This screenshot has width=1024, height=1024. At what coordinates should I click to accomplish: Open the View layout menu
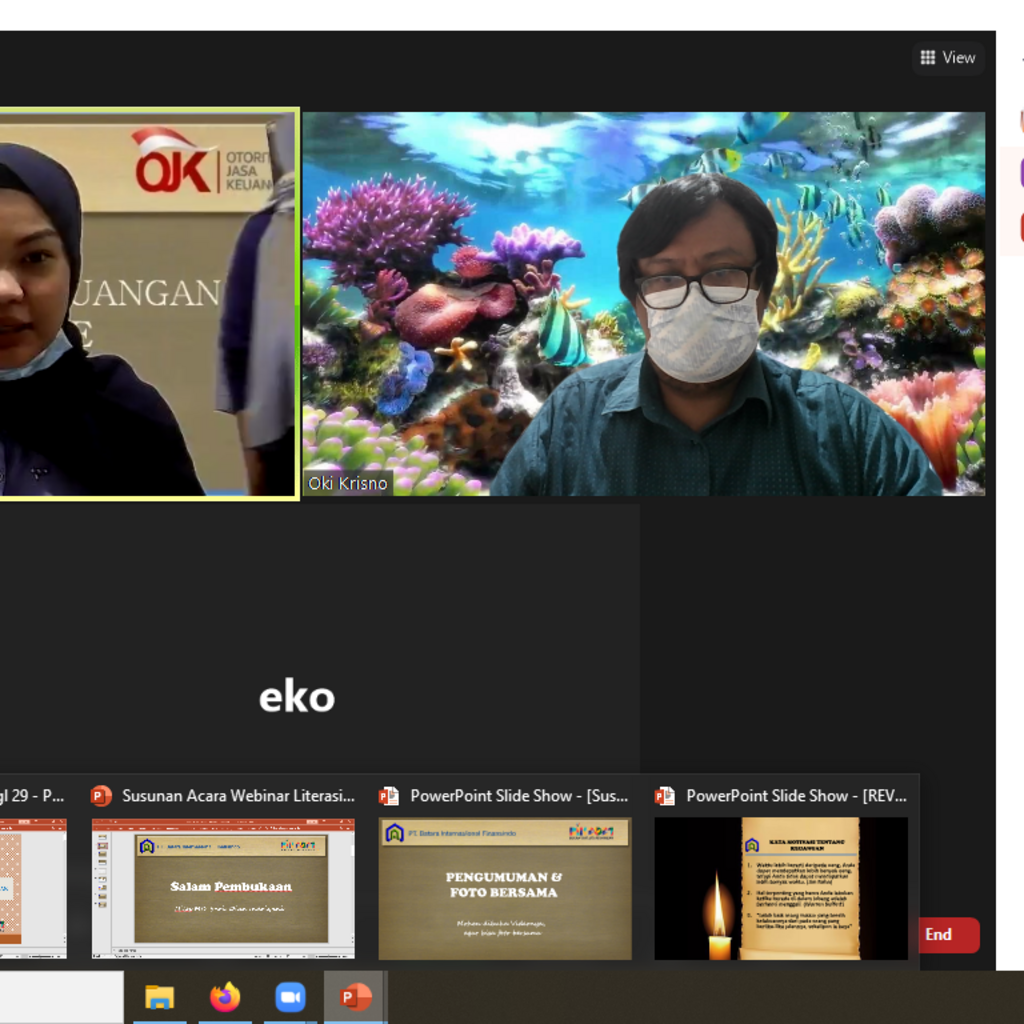(947, 58)
